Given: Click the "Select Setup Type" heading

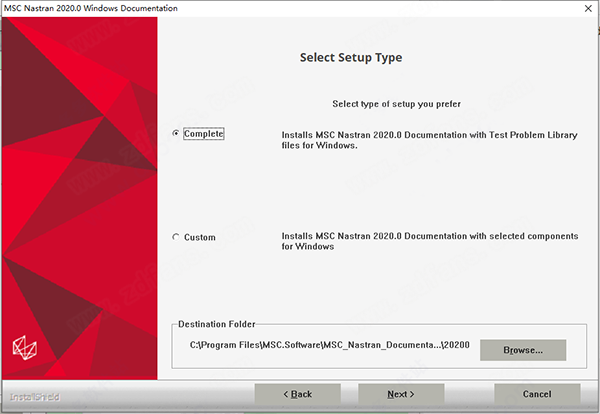Looking at the screenshot, I should (351, 57).
